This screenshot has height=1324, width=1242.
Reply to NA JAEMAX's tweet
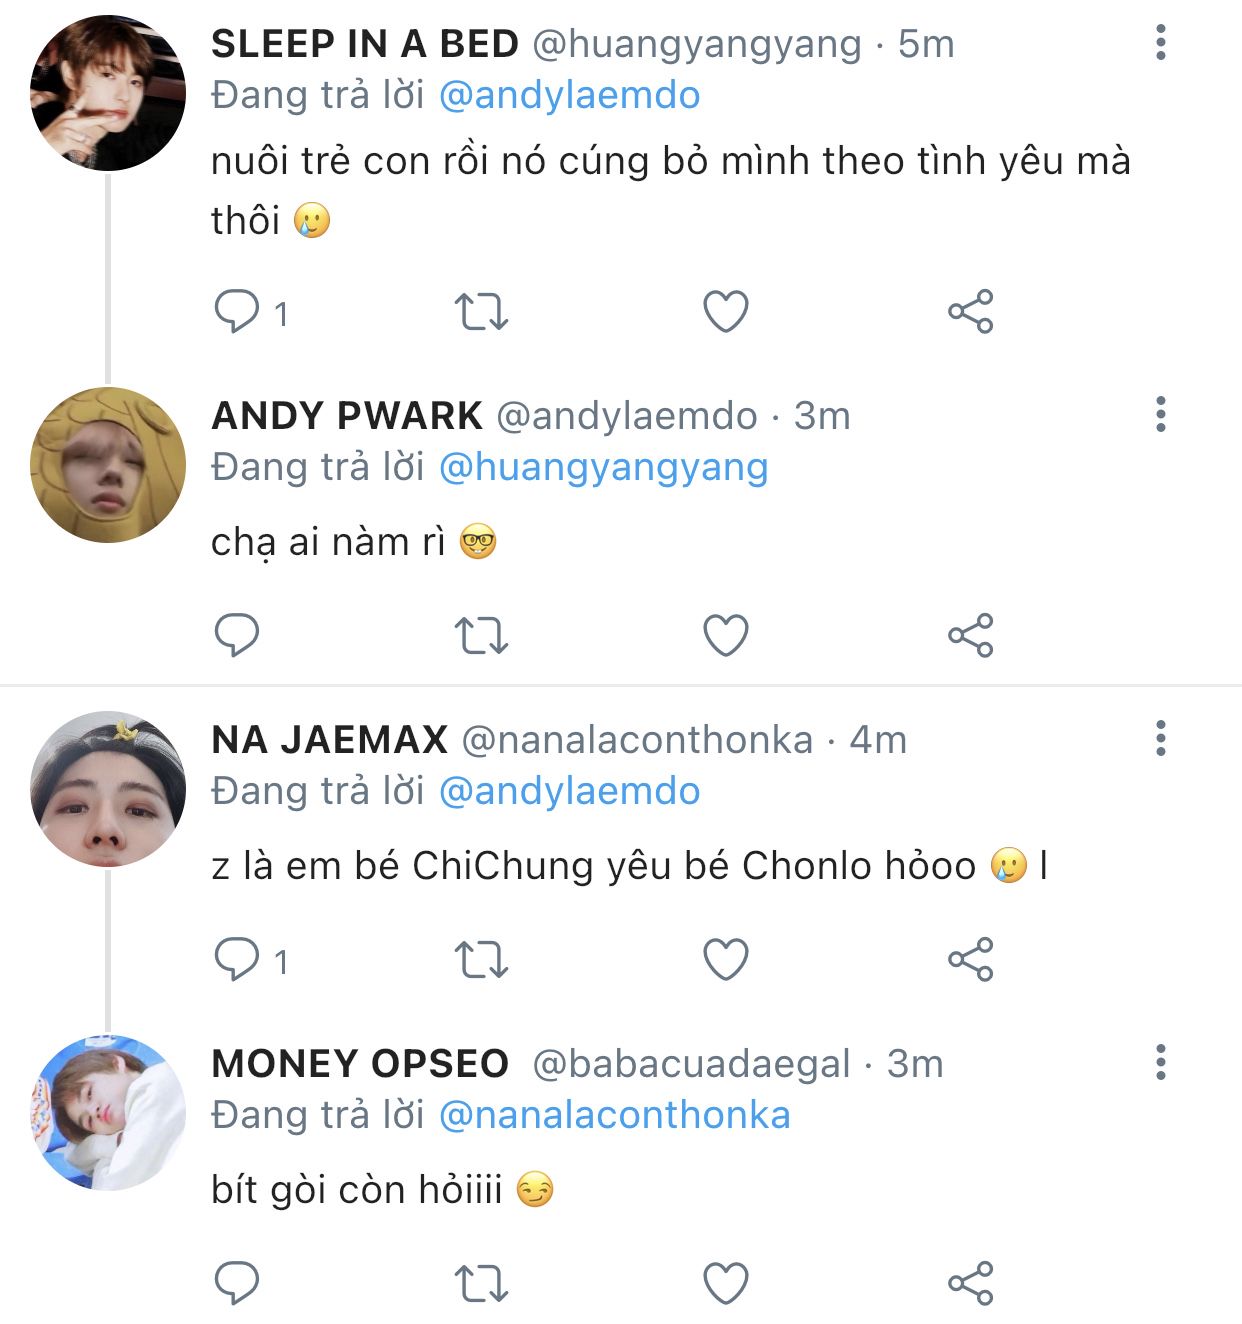(x=237, y=959)
